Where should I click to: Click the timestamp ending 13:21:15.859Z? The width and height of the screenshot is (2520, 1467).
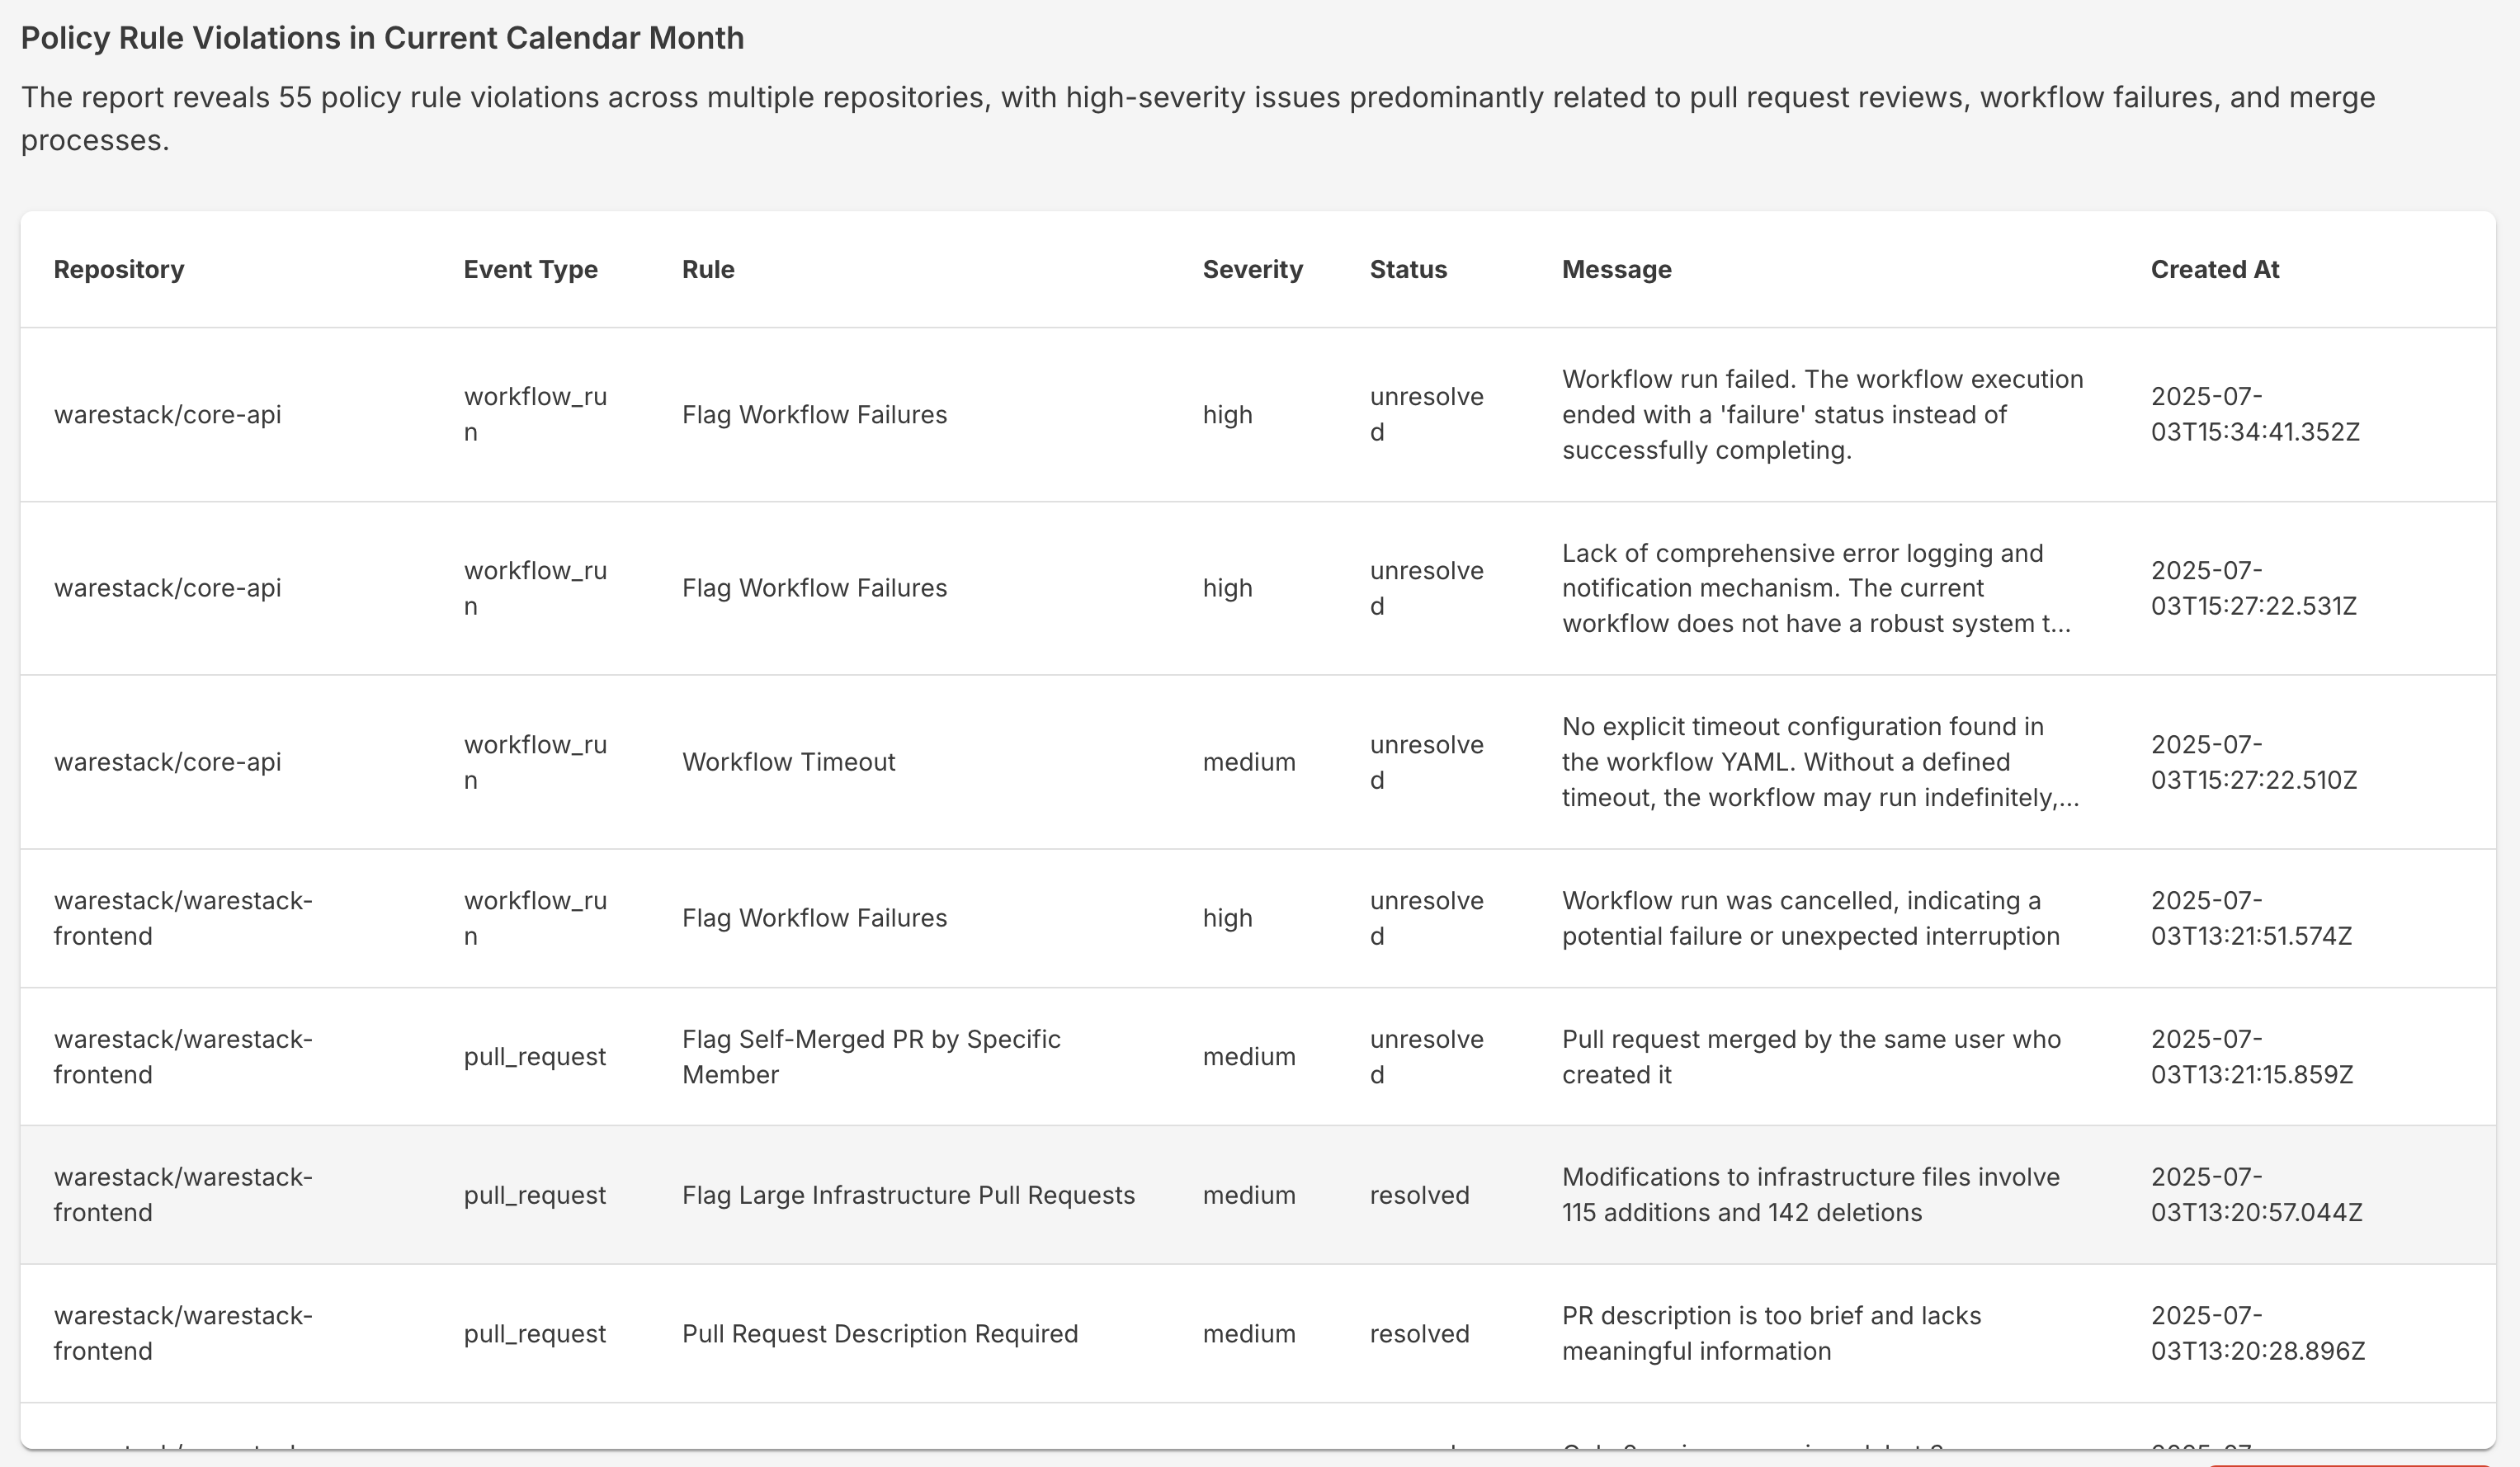2251,1057
